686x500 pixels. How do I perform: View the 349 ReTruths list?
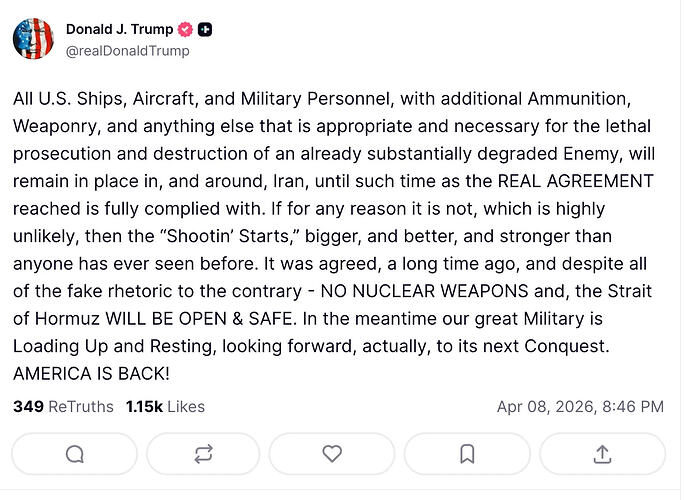pos(62,407)
